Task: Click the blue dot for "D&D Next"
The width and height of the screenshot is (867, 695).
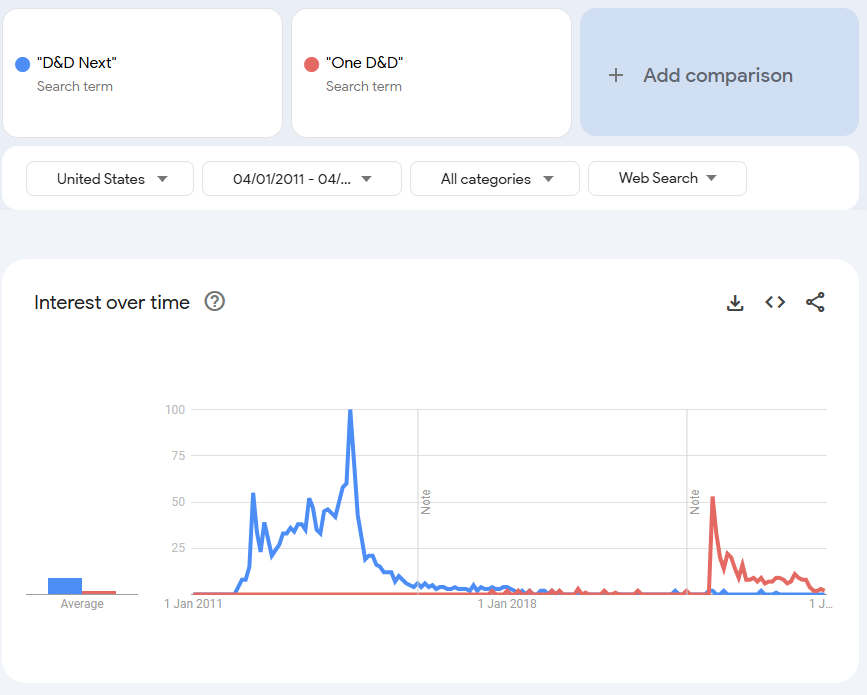Action: pos(23,64)
